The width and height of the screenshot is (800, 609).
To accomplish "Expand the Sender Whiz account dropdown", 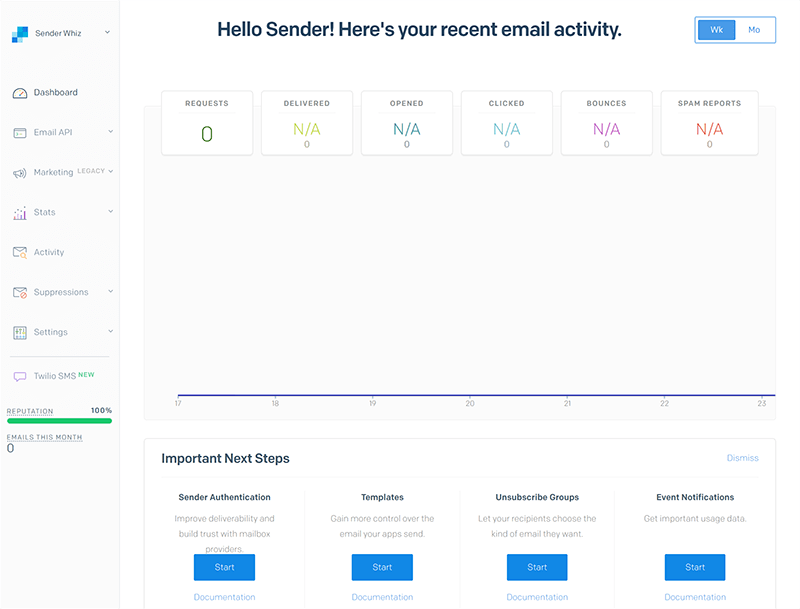I will click(x=107, y=33).
